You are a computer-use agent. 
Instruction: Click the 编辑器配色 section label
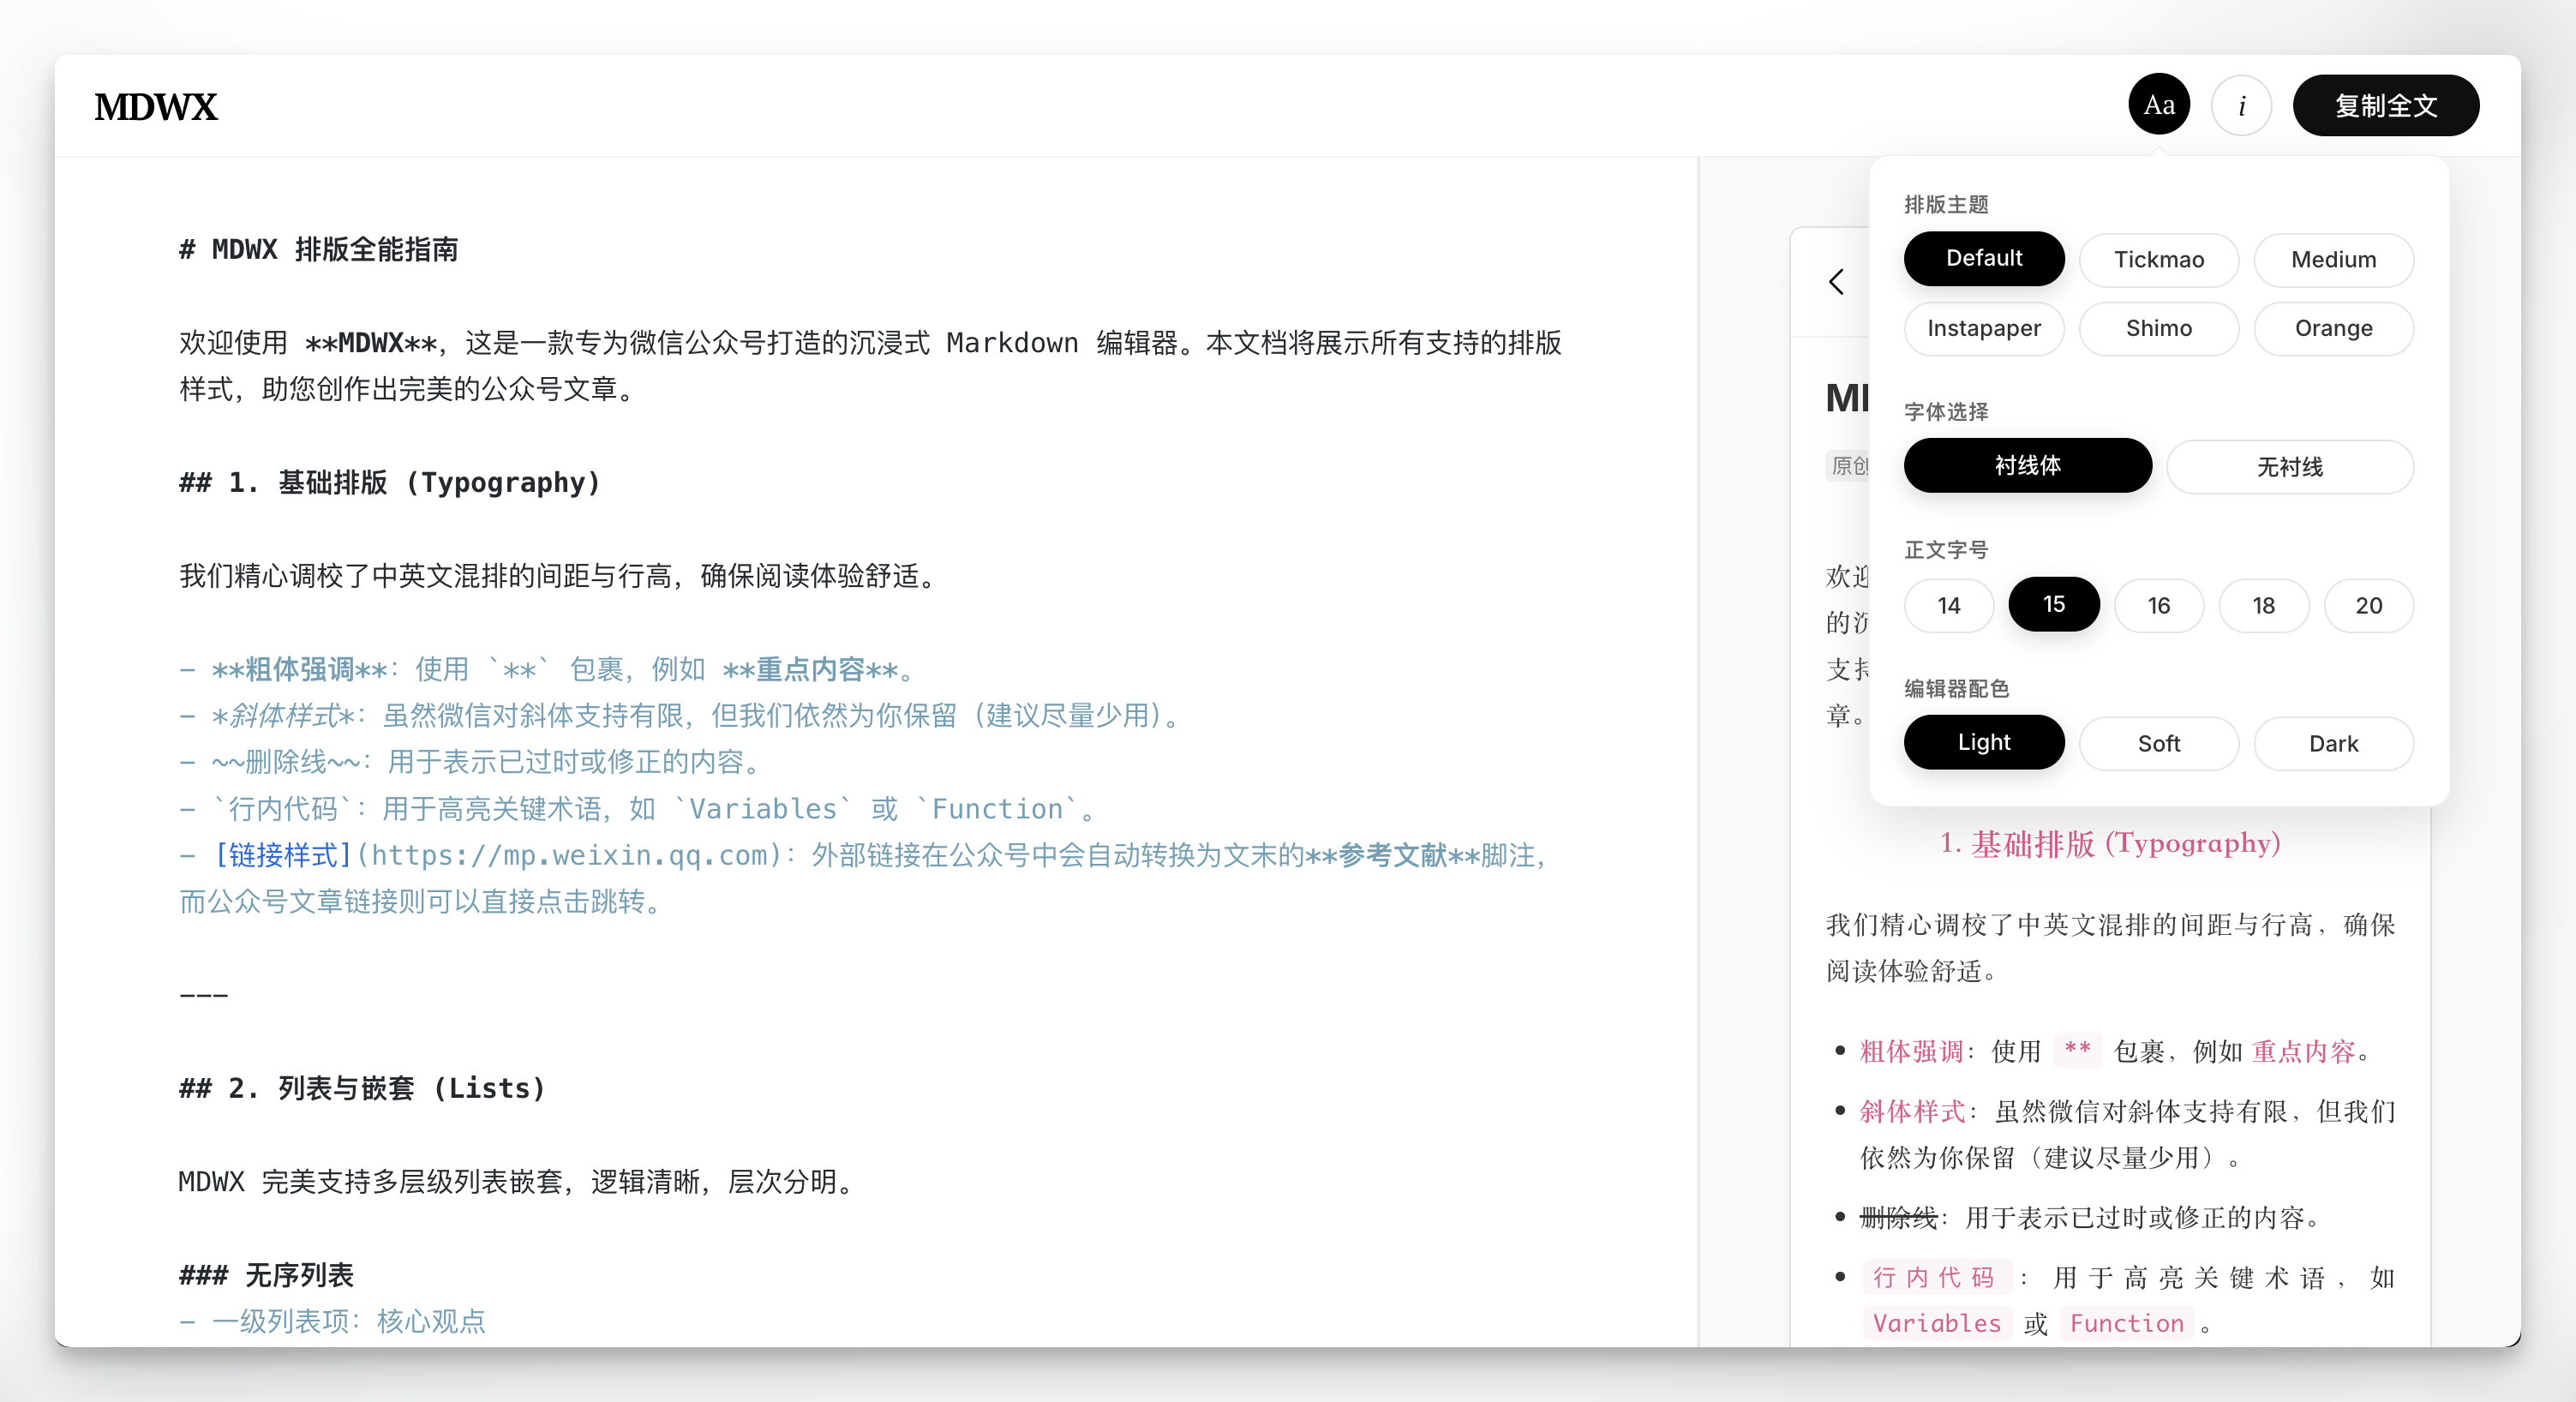click(x=1956, y=688)
